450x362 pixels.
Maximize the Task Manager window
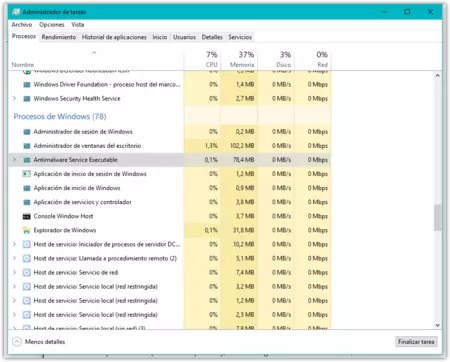(407, 12)
